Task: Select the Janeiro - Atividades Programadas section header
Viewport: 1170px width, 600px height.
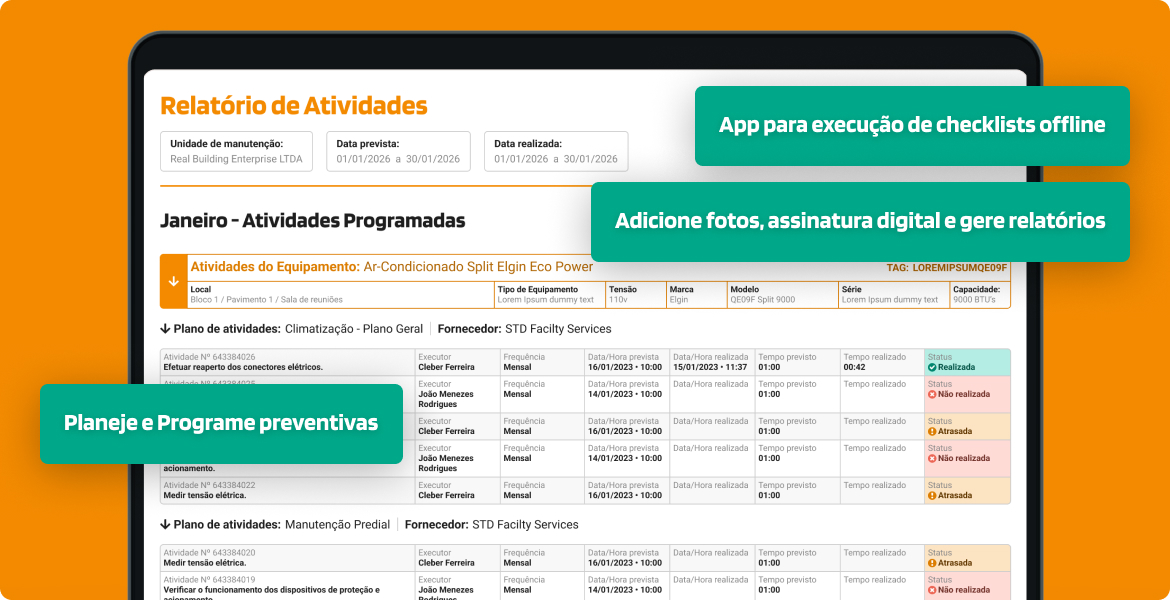Action: (x=313, y=221)
